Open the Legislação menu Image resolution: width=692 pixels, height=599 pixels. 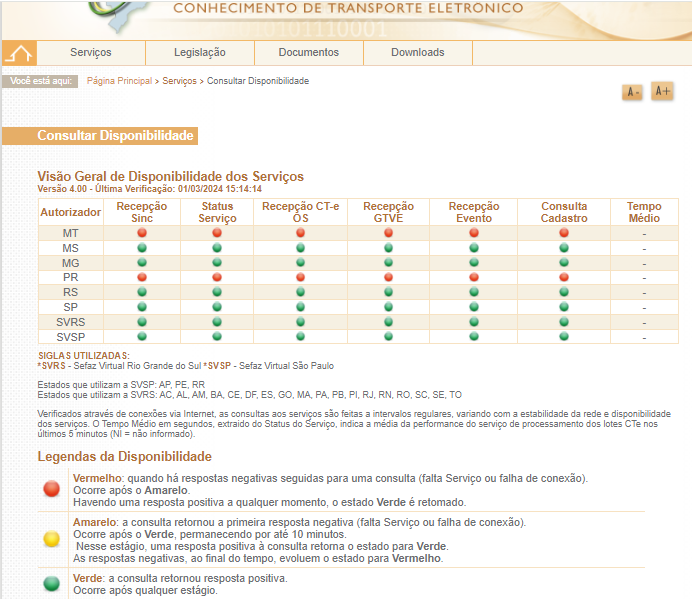click(x=200, y=53)
